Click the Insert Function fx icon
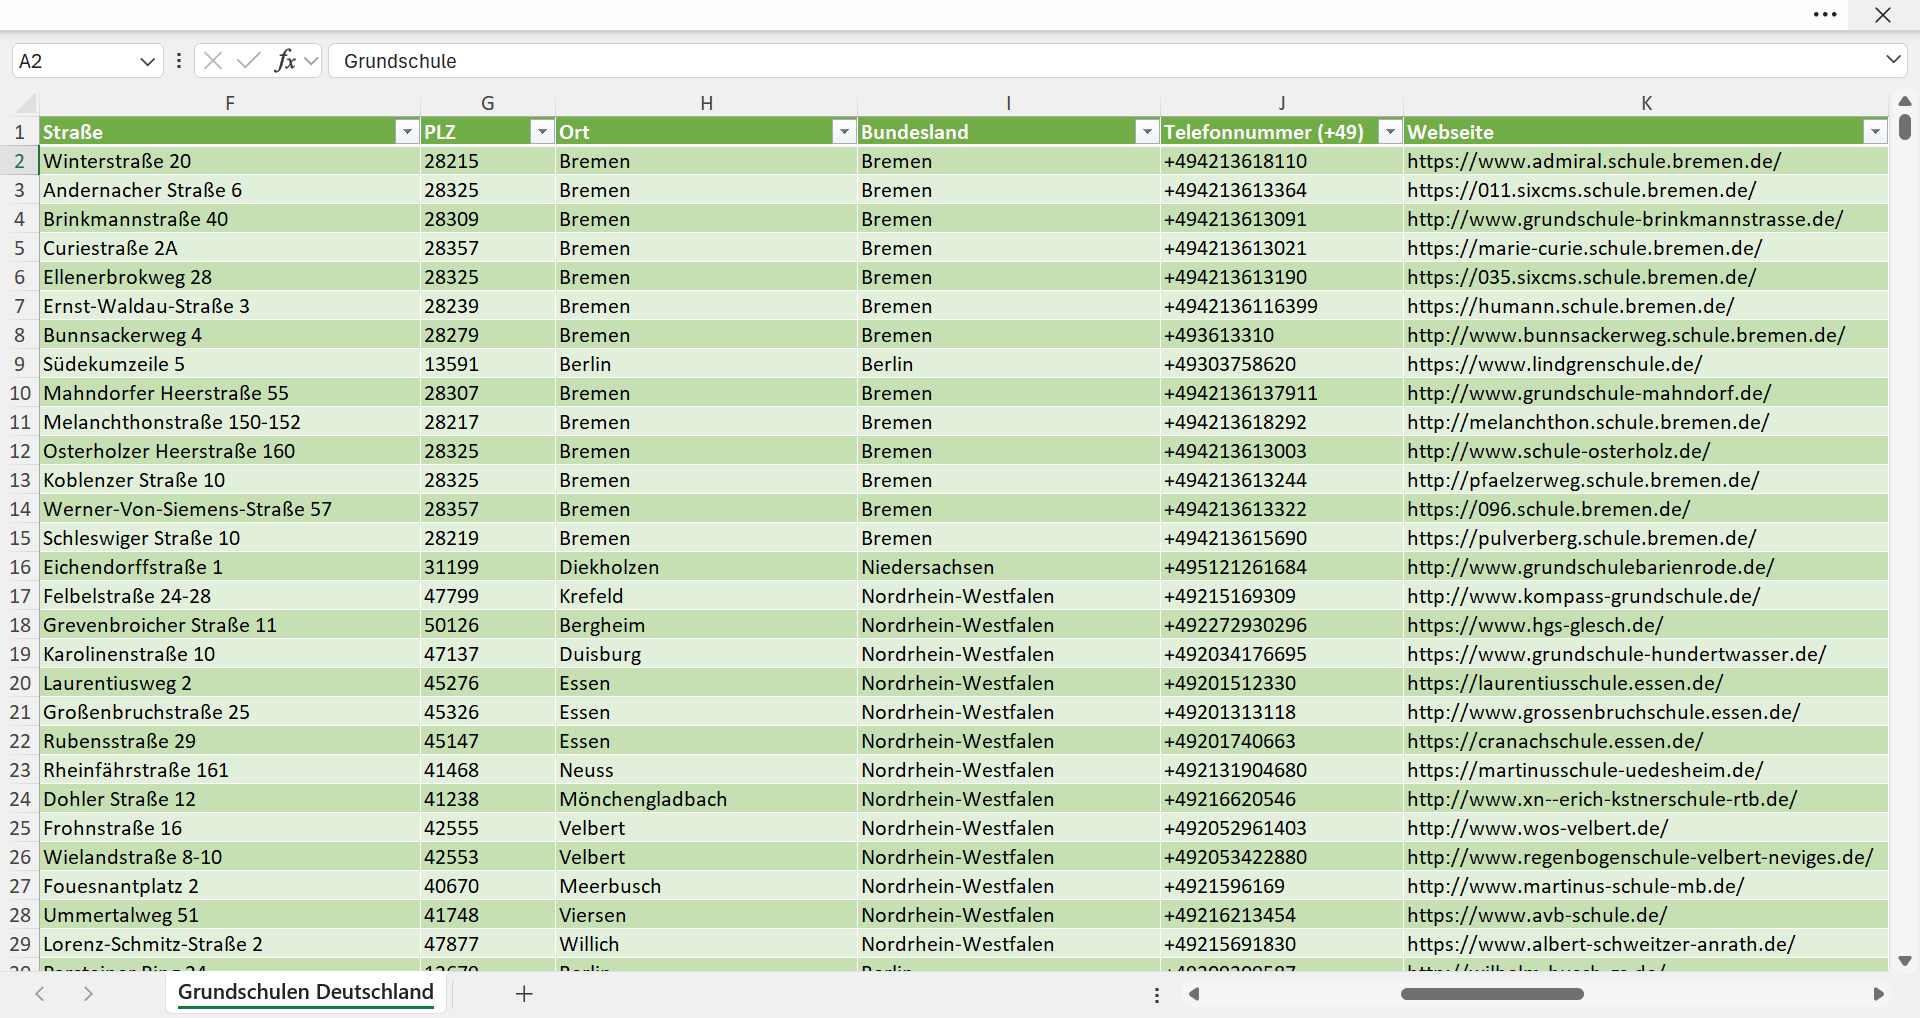 [285, 61]
